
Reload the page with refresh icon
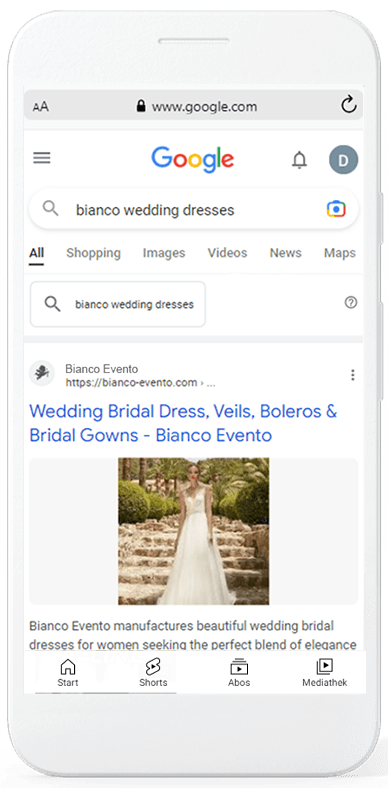click(x=348, y=105)
